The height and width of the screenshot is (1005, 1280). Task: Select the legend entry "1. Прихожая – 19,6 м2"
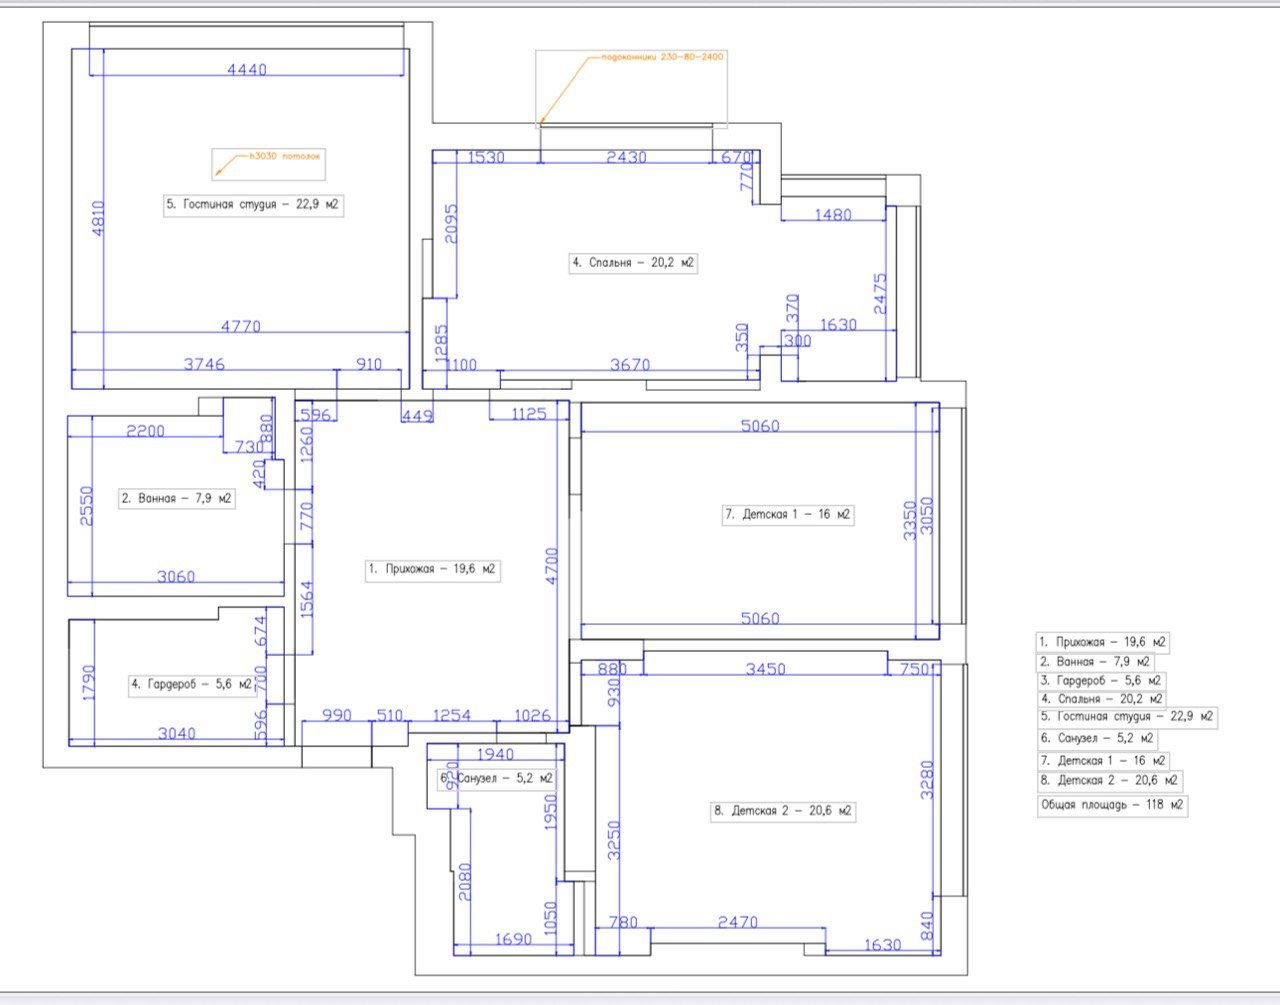(1102, 642)
